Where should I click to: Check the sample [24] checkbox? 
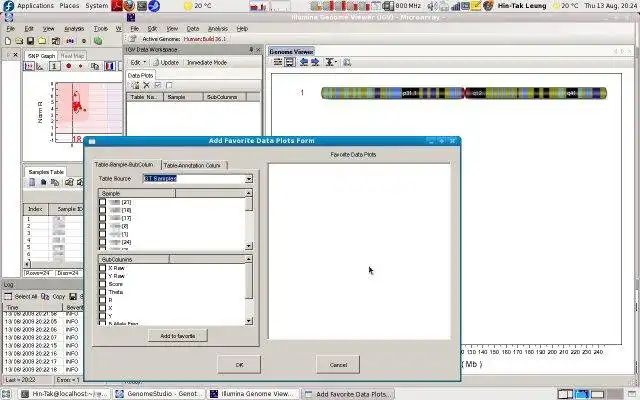point(102,242)
